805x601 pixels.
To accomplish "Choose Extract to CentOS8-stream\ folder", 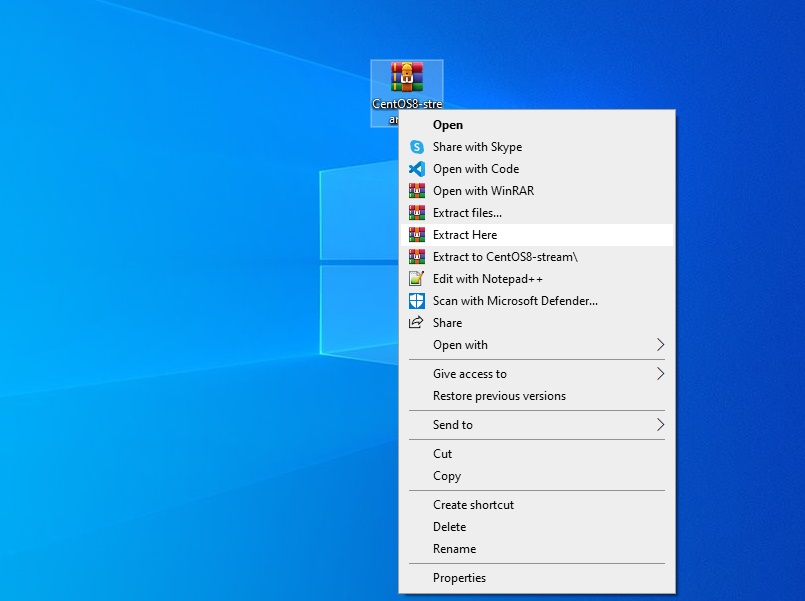I will point(536,257).
